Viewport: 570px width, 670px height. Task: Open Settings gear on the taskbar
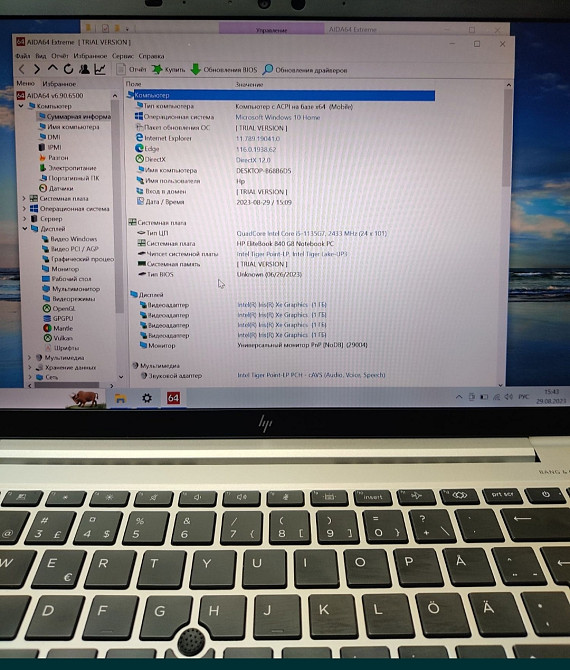[x=147, y=398]
